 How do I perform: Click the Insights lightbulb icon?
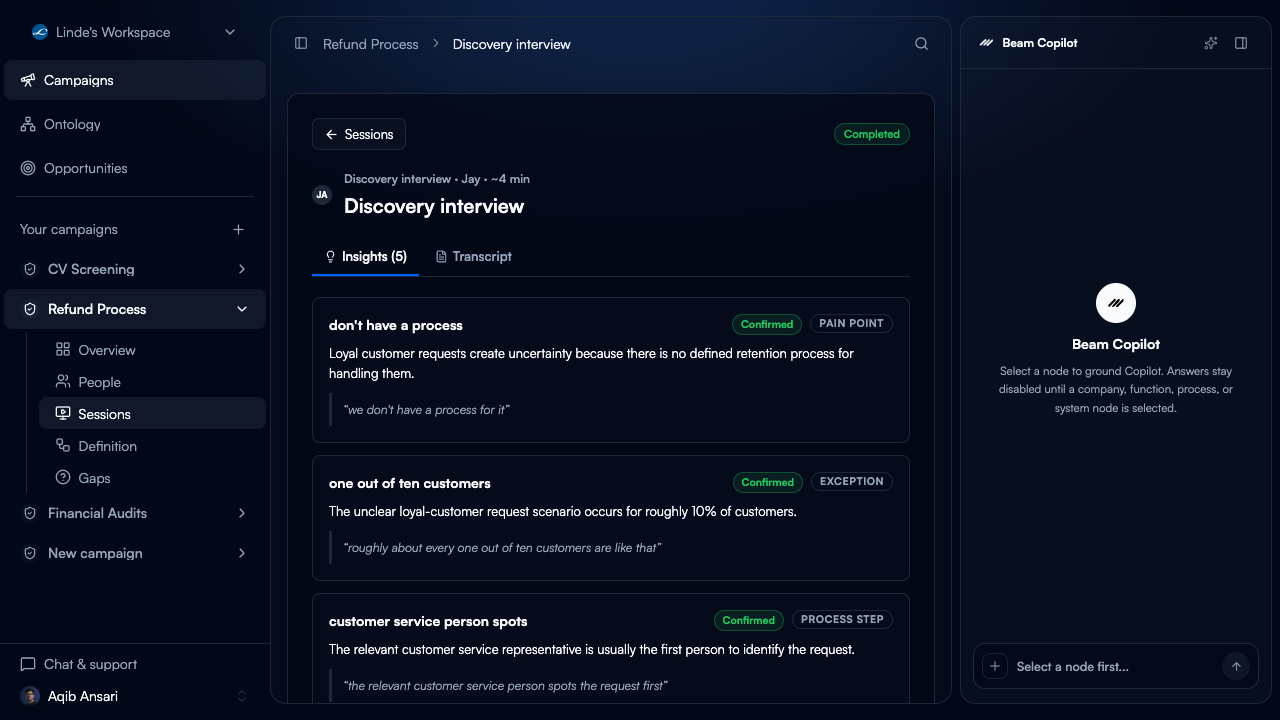(x=330, y=257)
